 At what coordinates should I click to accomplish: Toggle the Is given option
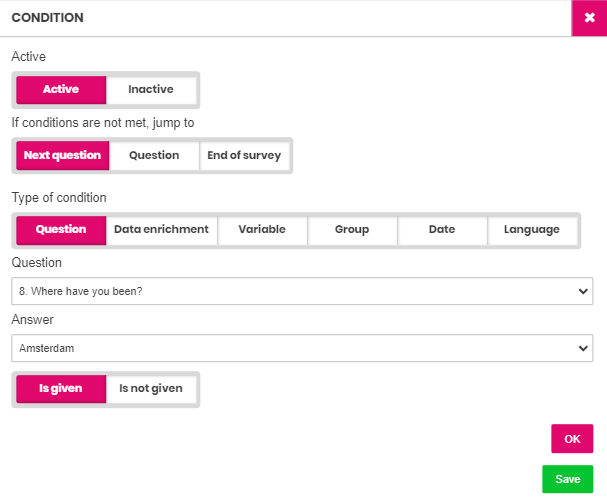61,389
